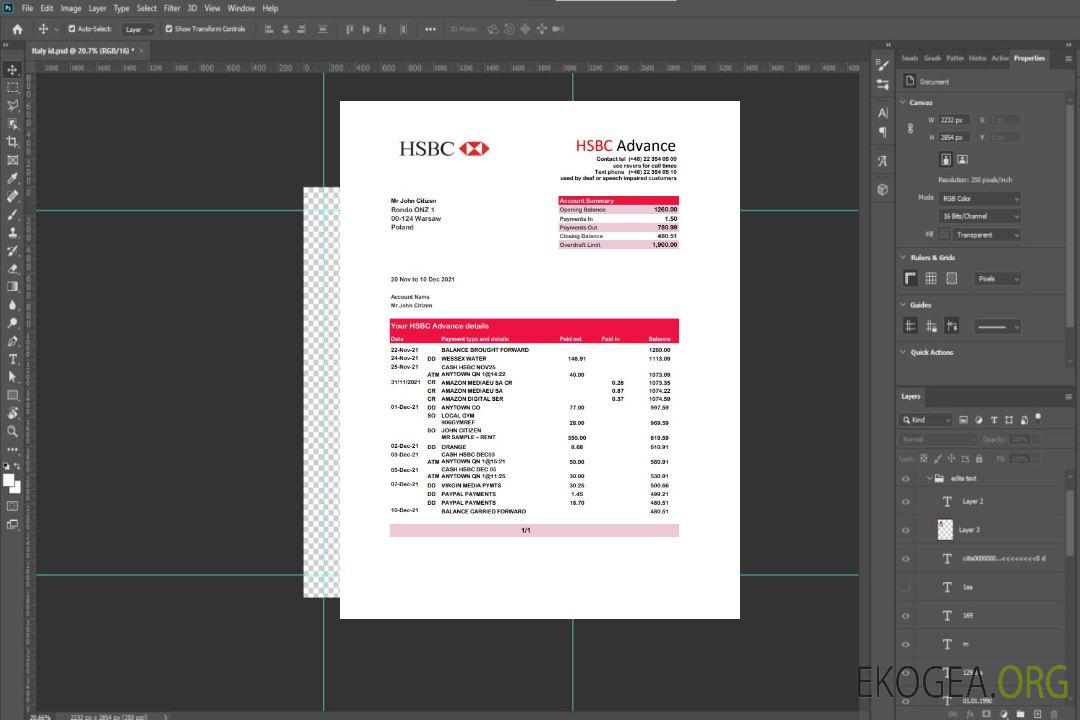Open the Paragraph panel icon
This screenshot has width=1080, height=720.
[882, 132]
